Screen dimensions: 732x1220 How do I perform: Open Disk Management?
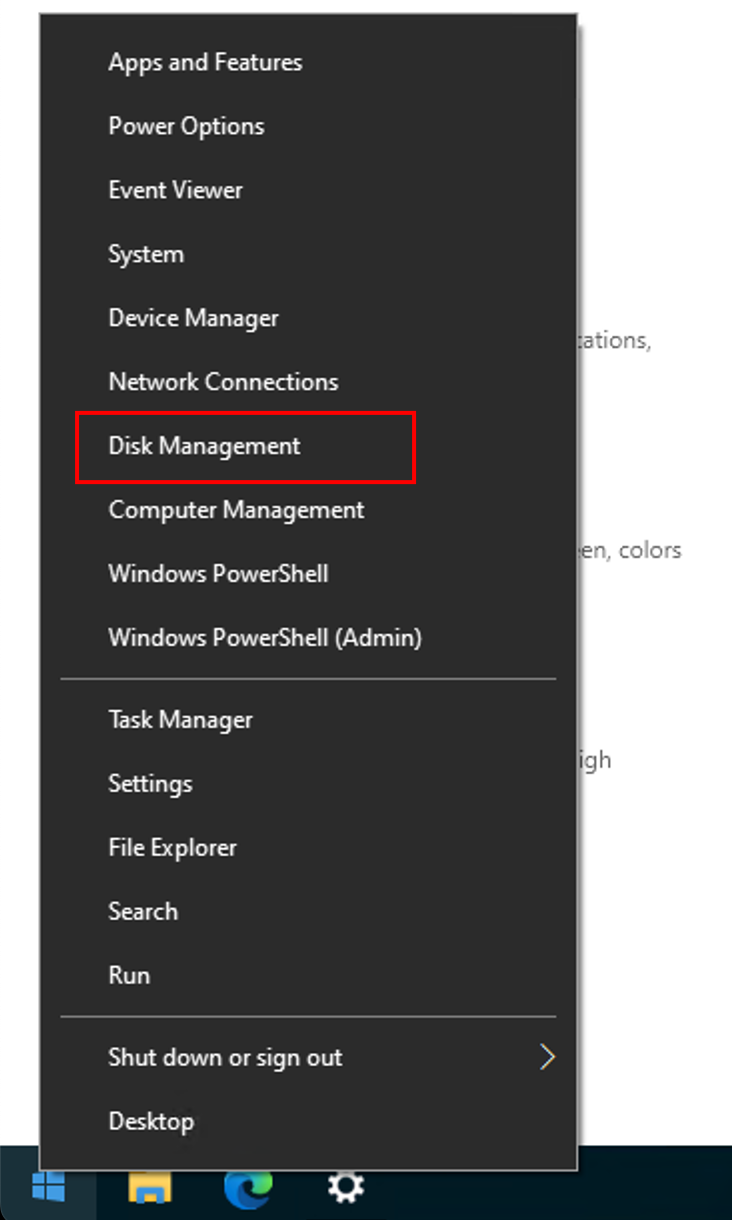pyautogui.click(x=308, y=446)
